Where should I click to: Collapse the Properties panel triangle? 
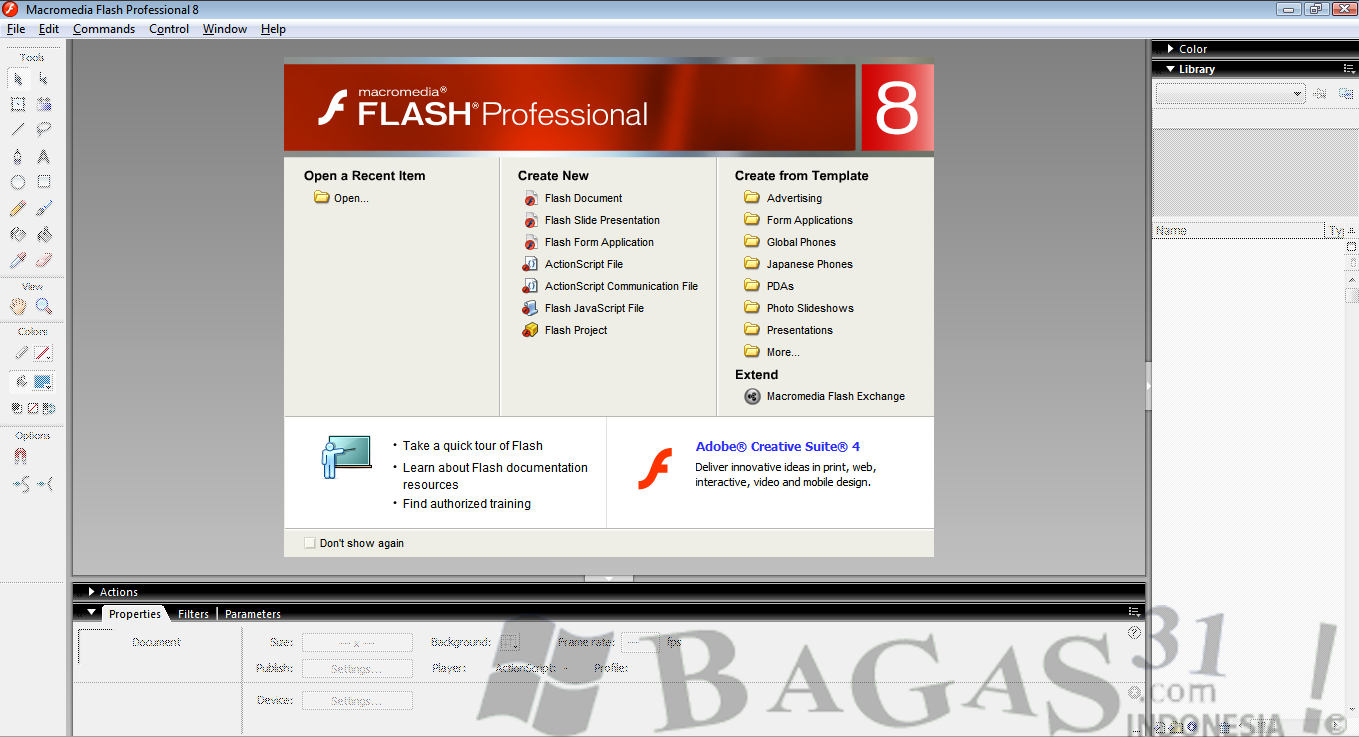point(91,613)
